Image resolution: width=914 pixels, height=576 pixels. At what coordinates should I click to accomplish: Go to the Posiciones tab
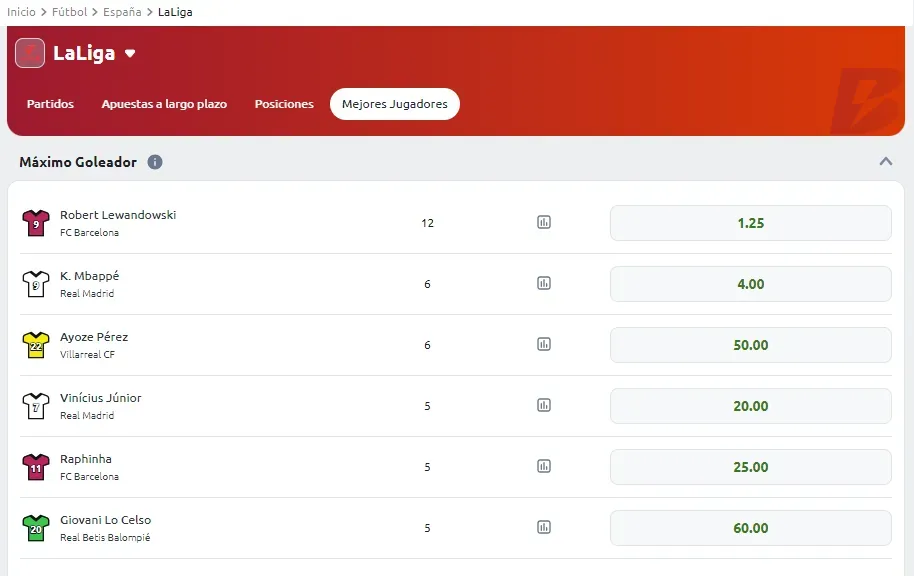point(284,104)
